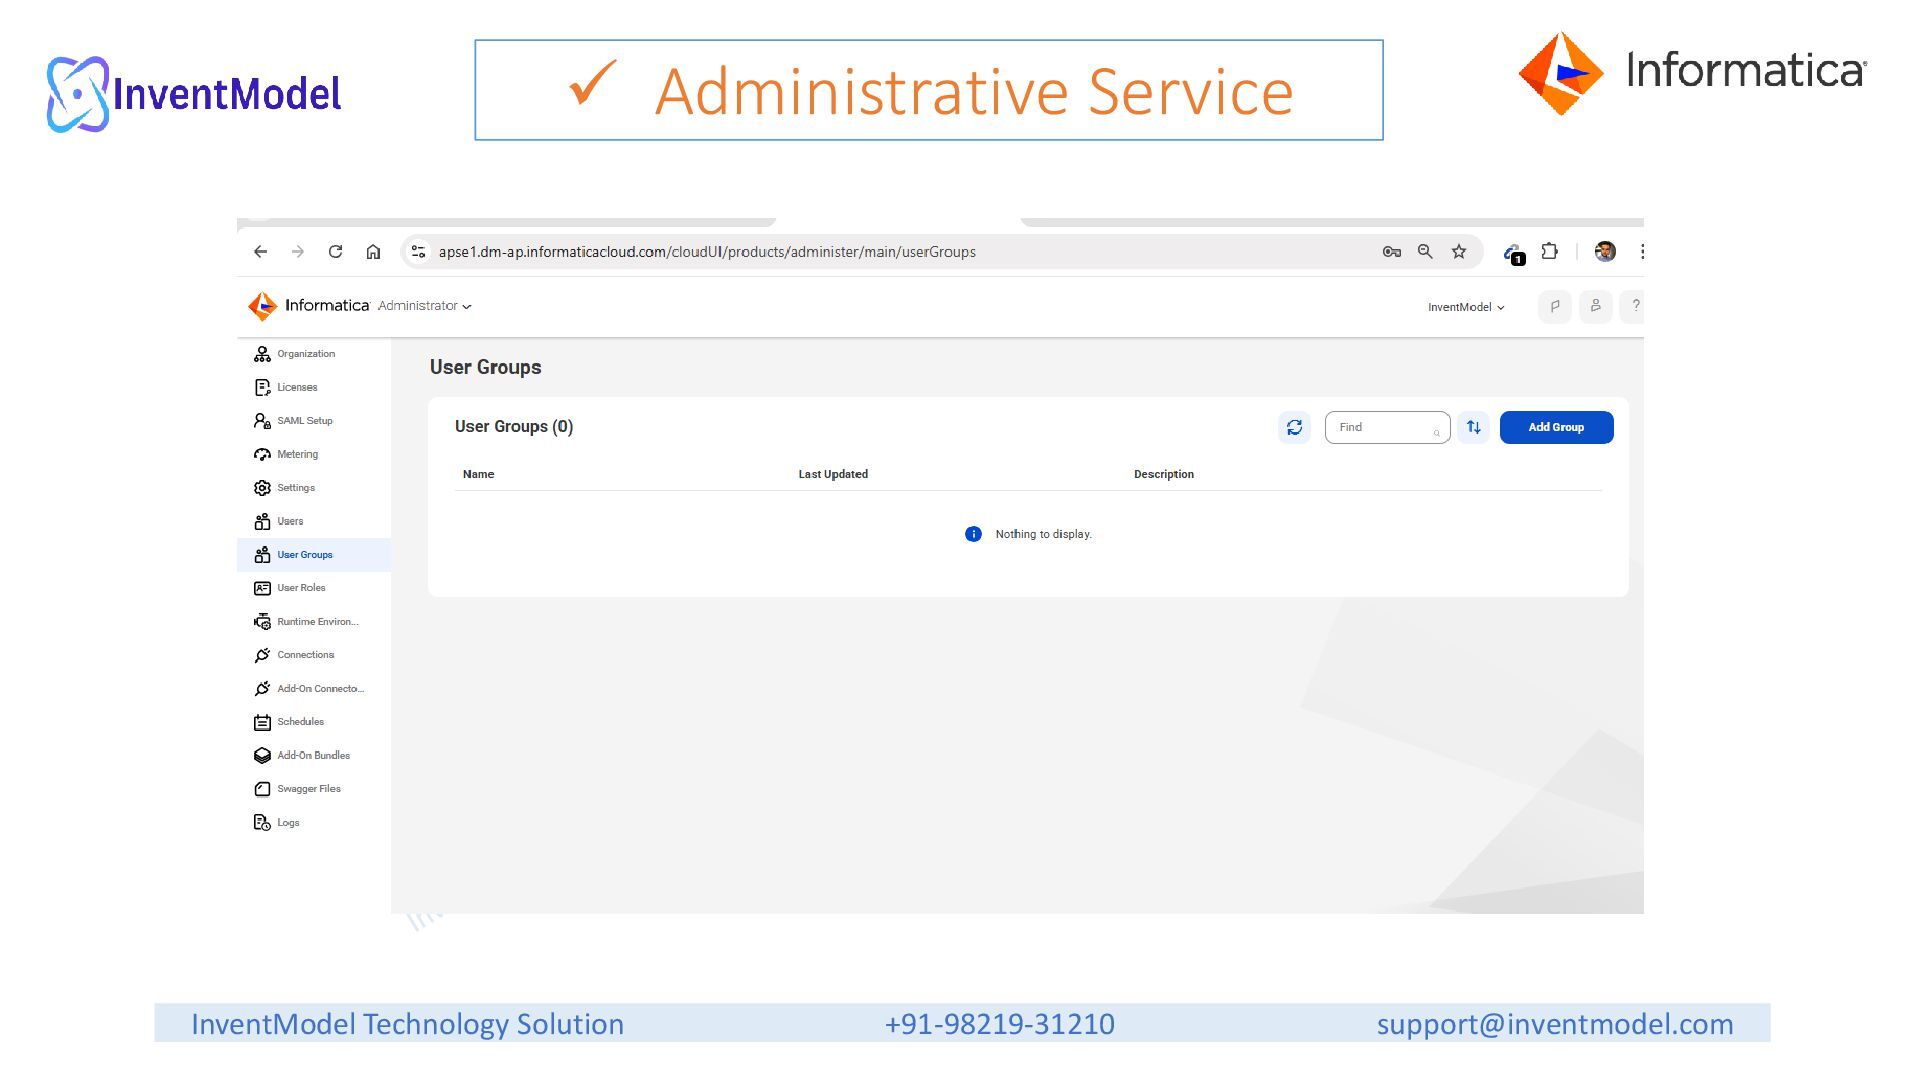
Task: Open the password key icon
Action: click(1391, 252)
